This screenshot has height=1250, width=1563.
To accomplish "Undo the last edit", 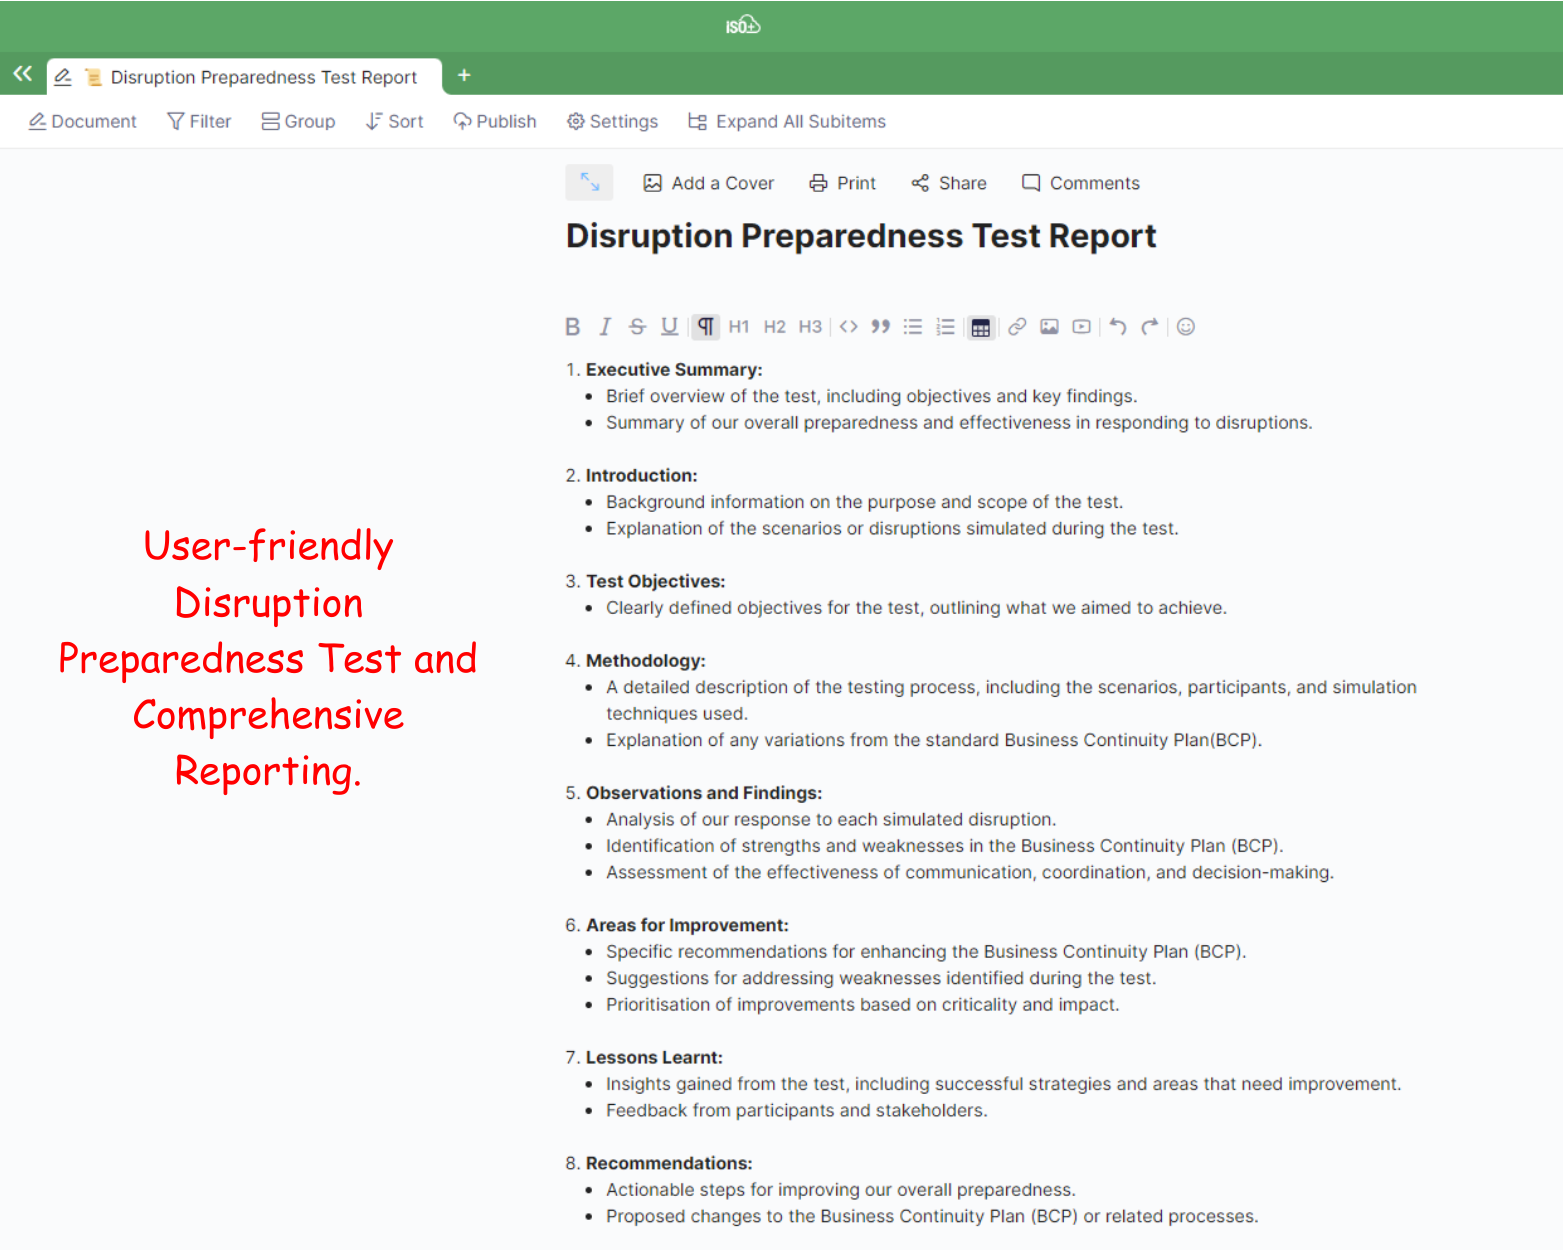I will pos(1118,327).
